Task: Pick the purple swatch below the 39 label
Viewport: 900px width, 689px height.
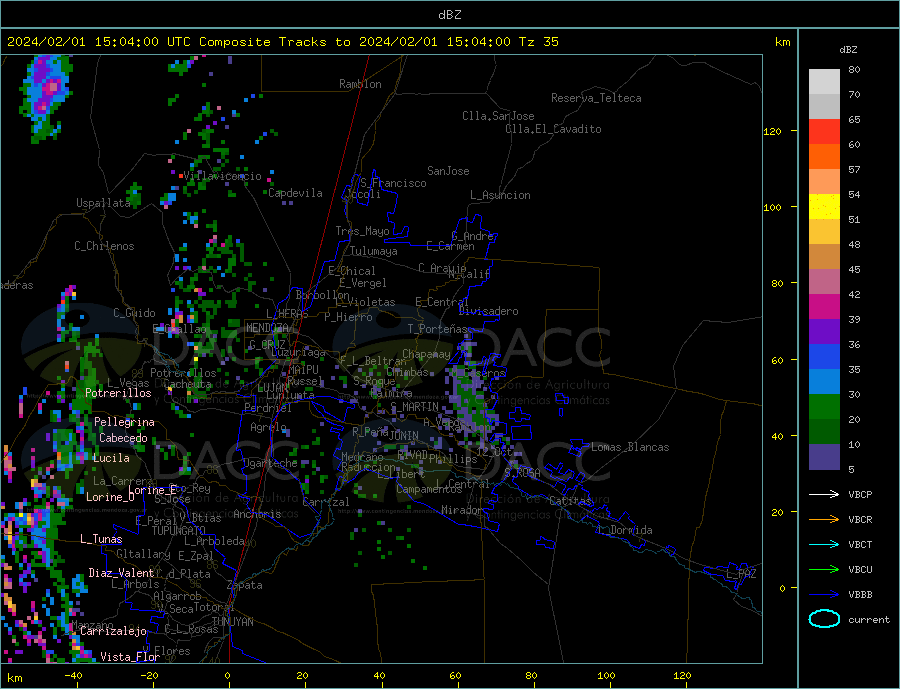Action: pos(824,332)
